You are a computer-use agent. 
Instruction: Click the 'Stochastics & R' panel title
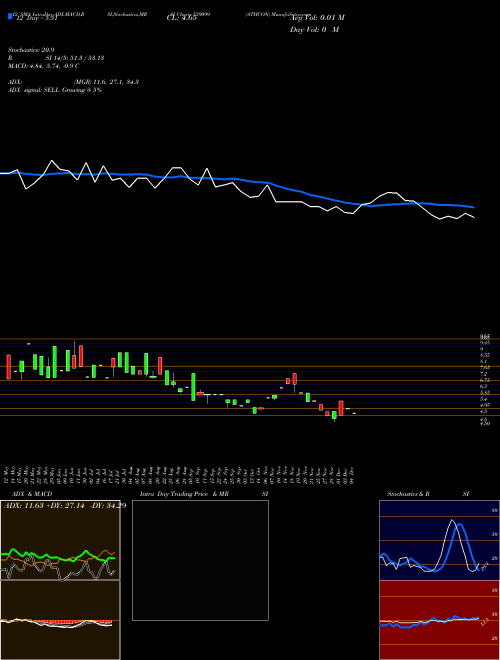(x=408, y=494)
